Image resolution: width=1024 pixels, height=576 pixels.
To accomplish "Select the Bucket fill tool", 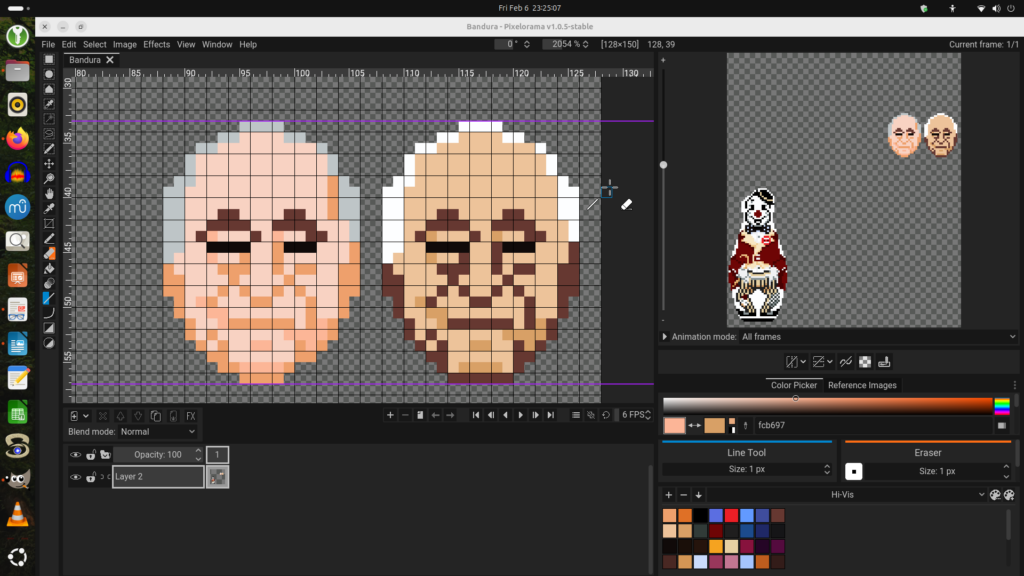I will click(x=49, y=268).
